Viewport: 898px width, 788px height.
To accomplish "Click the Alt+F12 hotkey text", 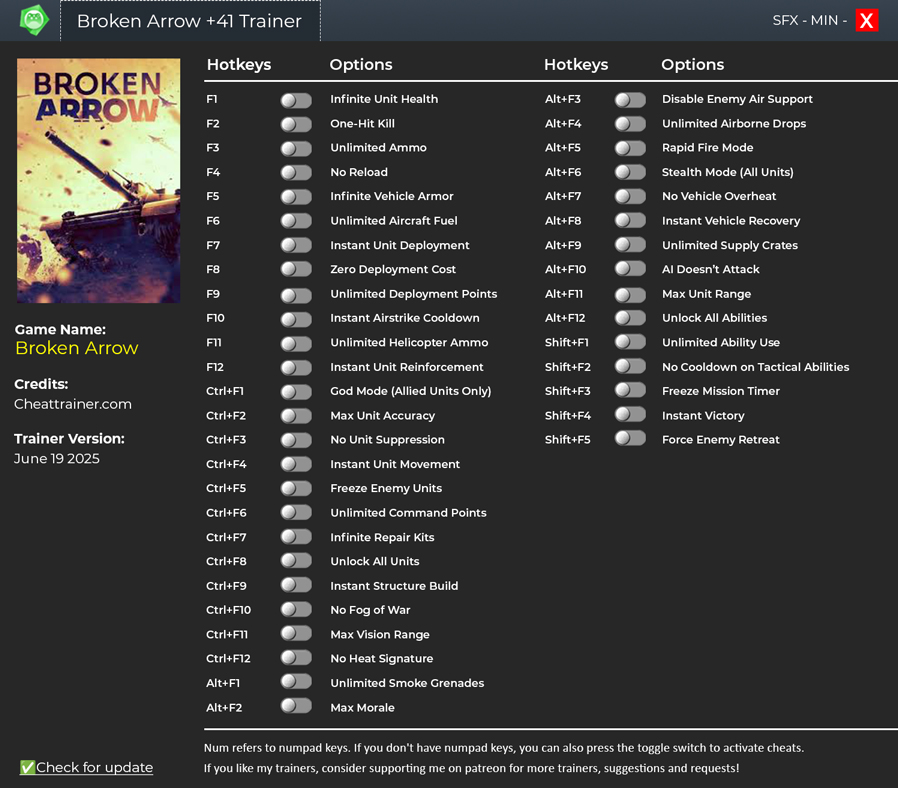I will coord(565,318).
